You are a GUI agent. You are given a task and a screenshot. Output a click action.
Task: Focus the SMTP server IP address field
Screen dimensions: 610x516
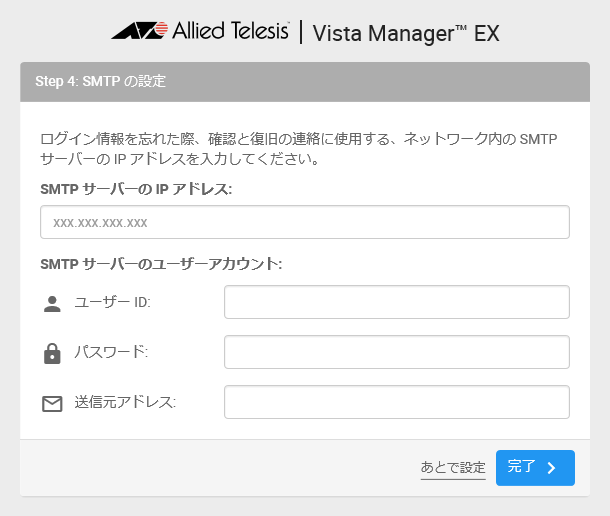304,222
